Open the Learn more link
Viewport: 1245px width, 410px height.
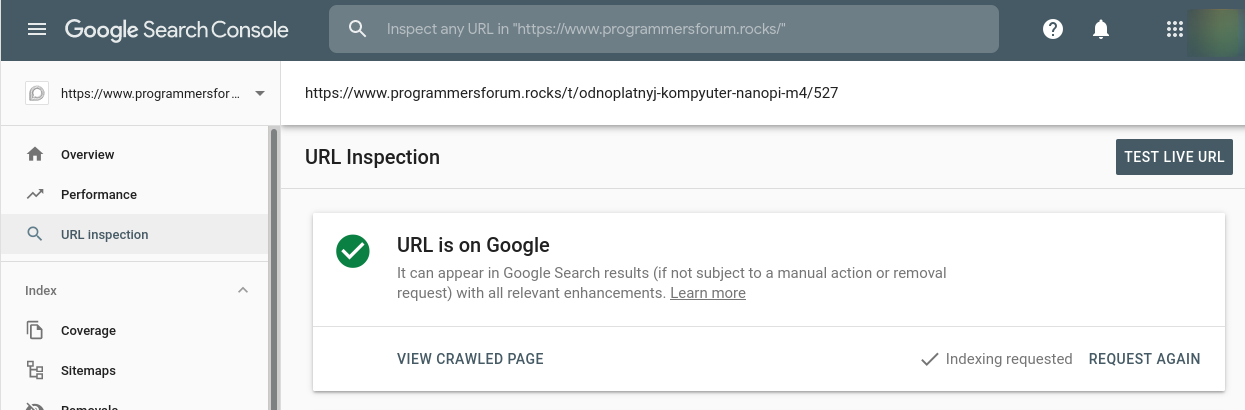[x=708, y=293]
